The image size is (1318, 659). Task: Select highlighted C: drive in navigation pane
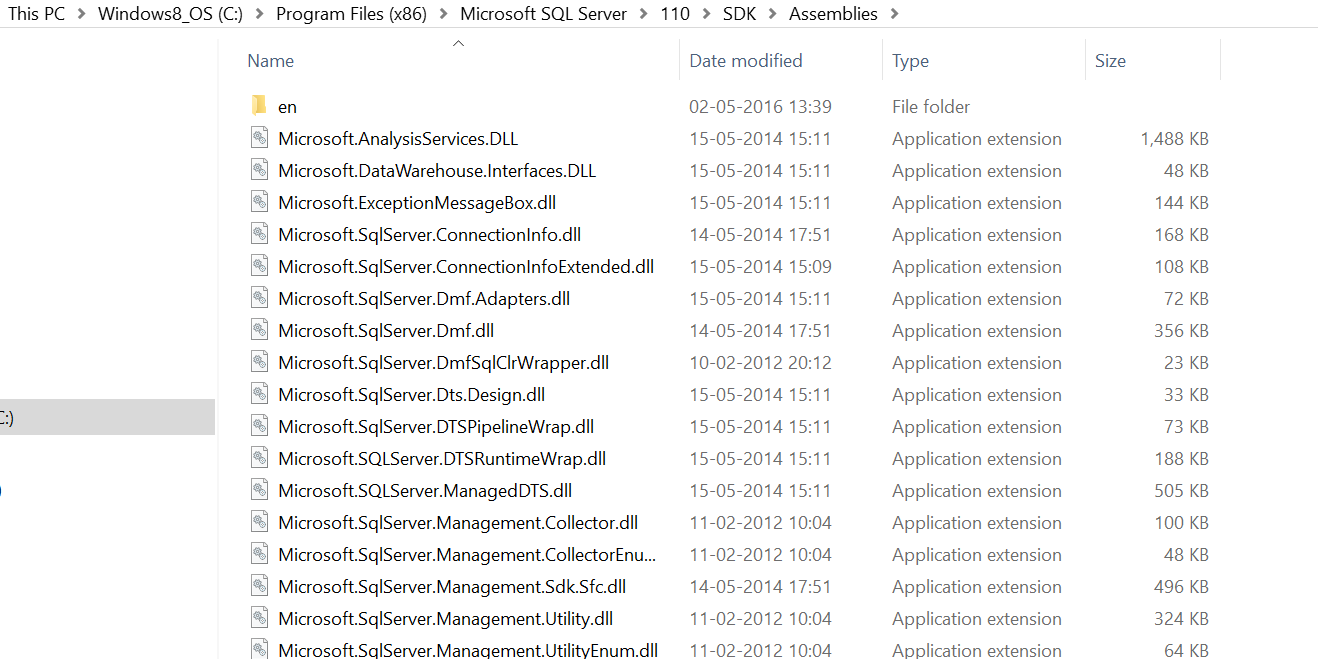click(x=107, y=417)
